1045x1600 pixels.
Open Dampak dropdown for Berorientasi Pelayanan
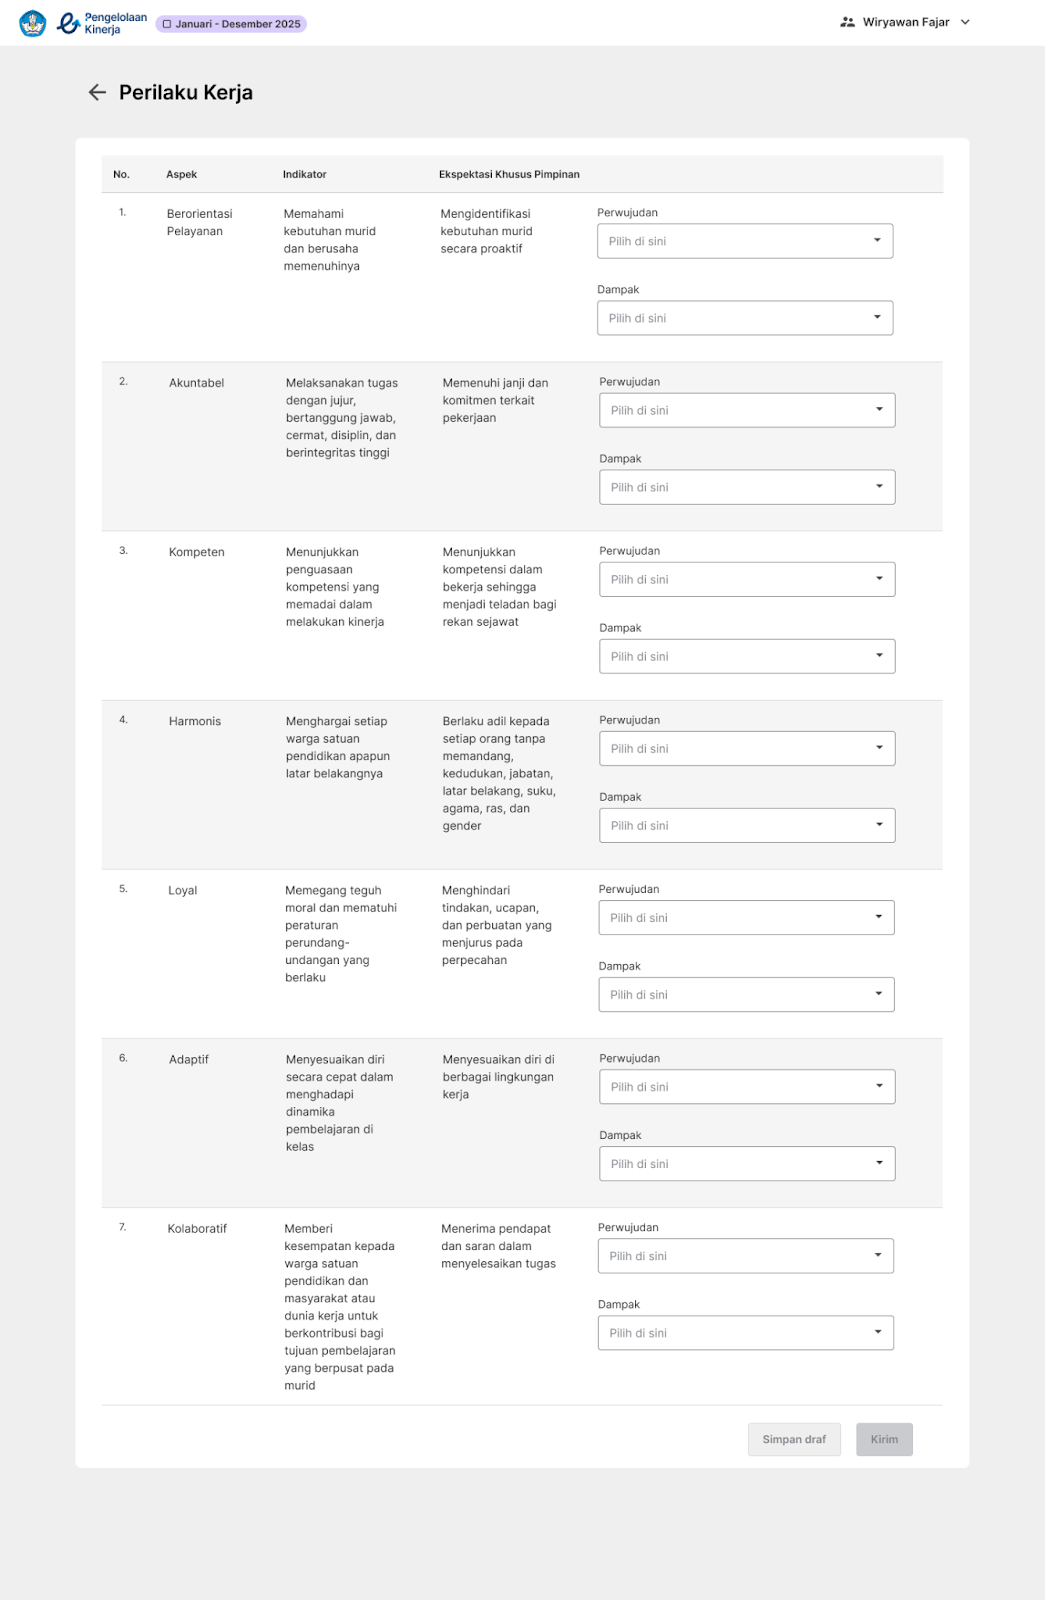tap(745, 318)
